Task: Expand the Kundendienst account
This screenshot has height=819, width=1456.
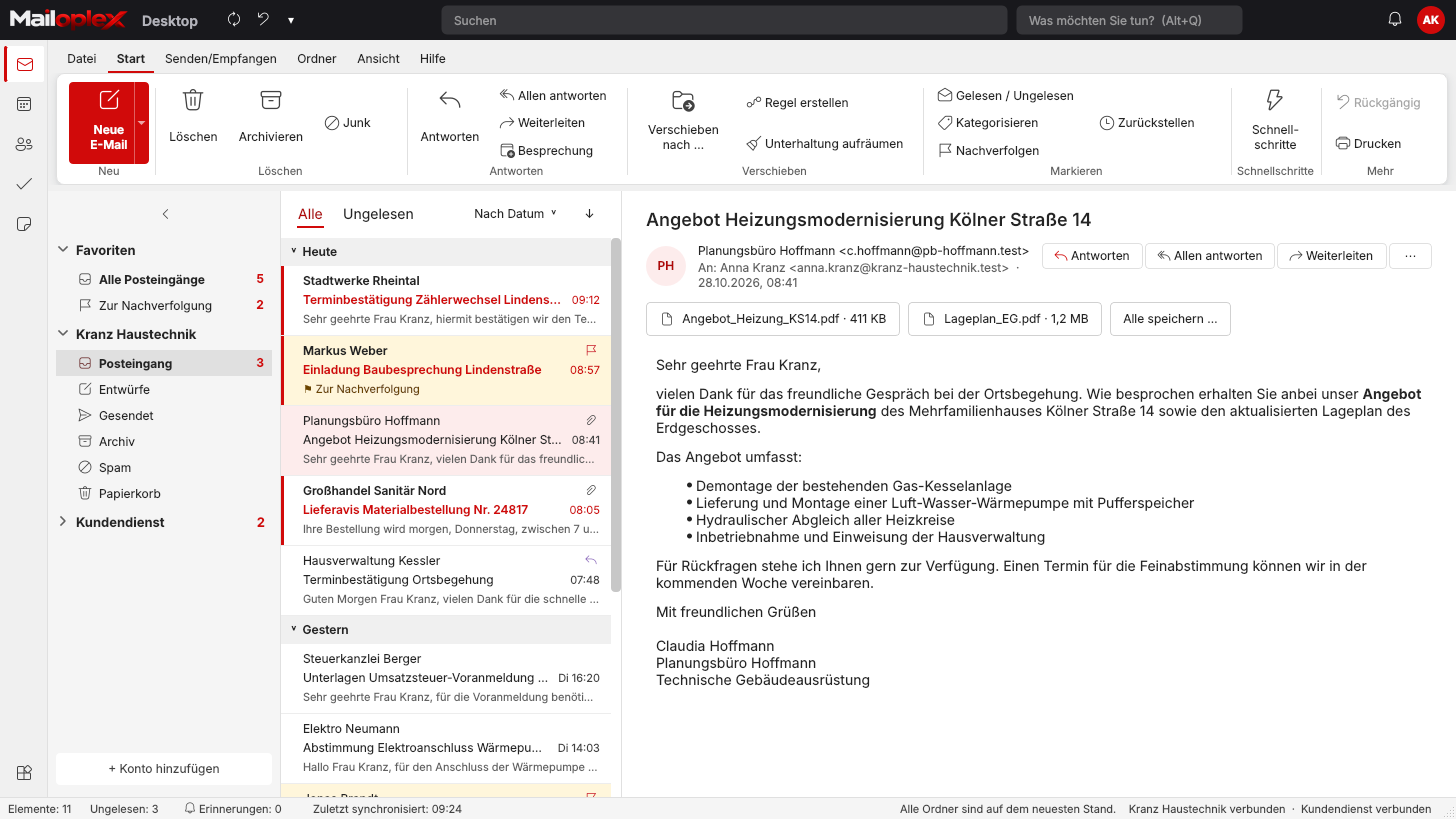Action: click(64, 522)
